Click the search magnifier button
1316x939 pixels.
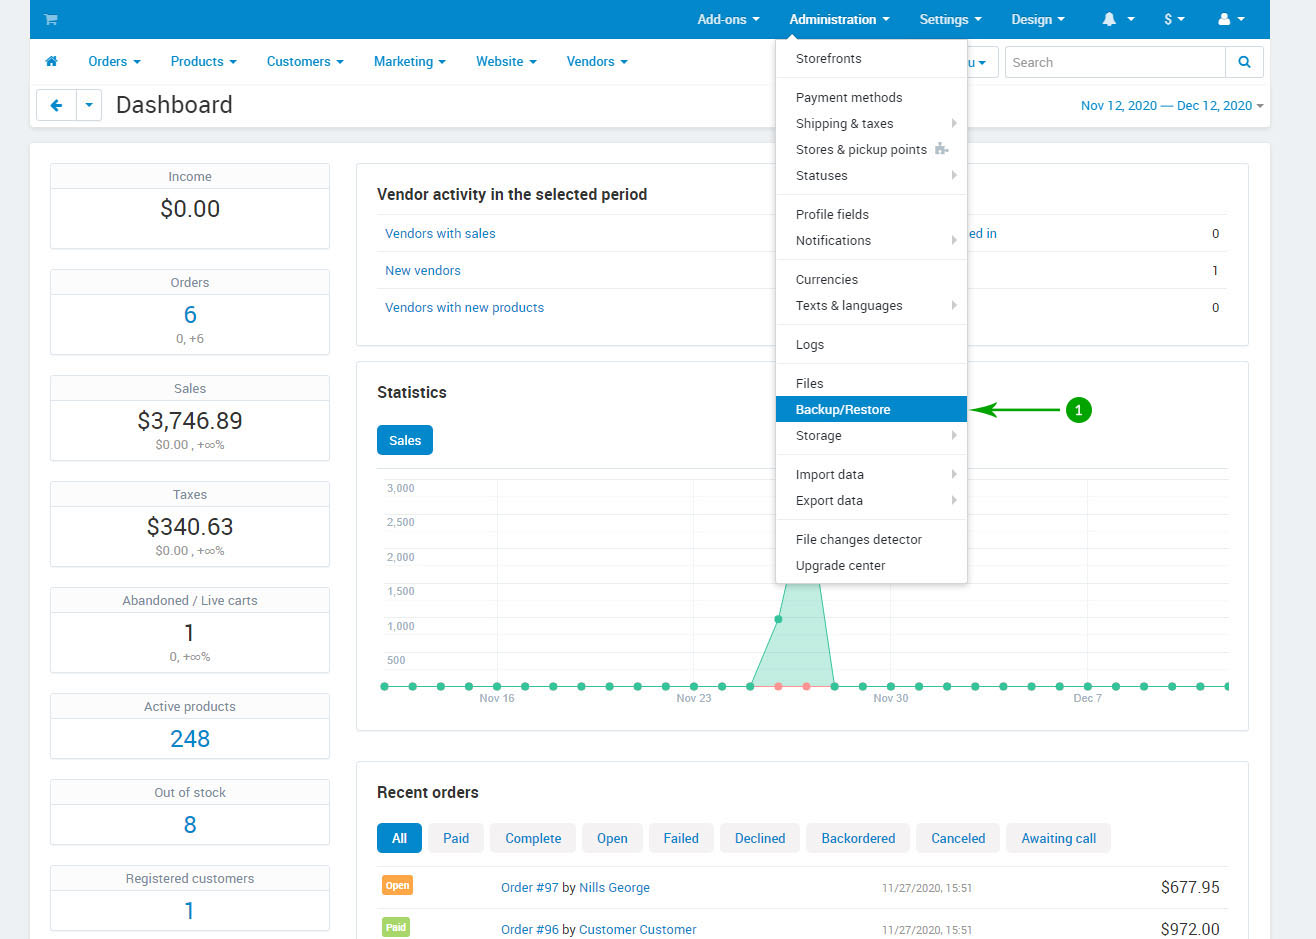click(x=1244, y=62)
